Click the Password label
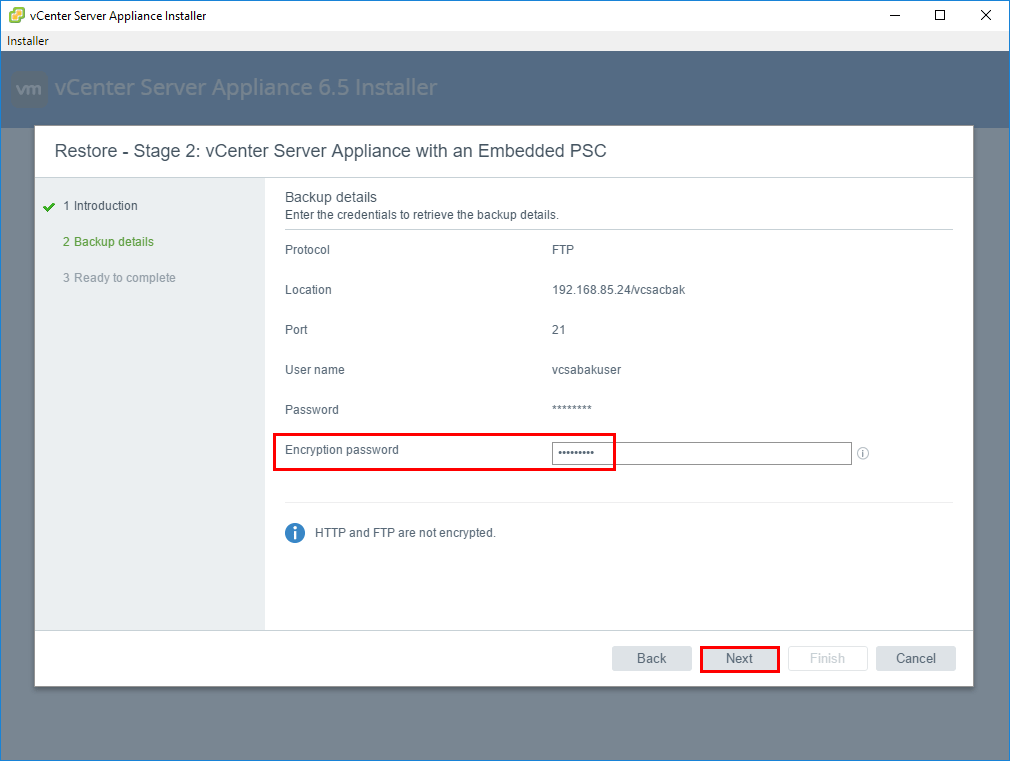This screenshot has height=761, width=1010. point(312,410)
